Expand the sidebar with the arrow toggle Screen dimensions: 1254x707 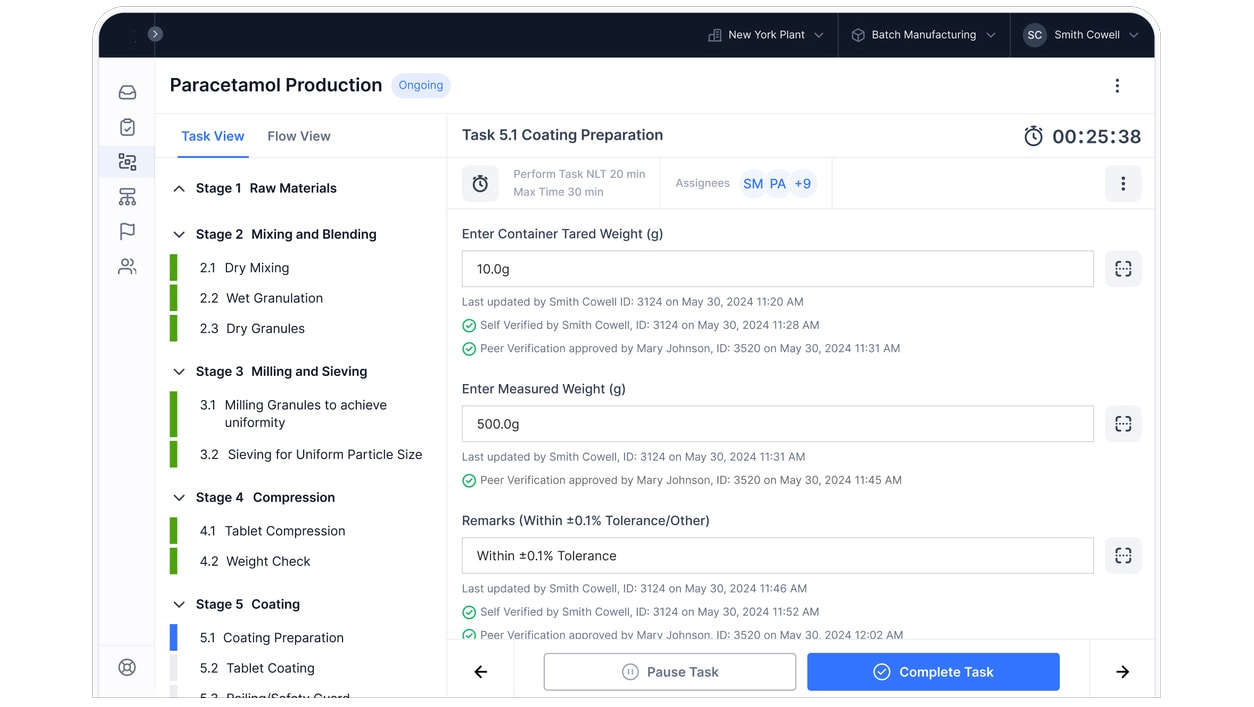point(155,34)
